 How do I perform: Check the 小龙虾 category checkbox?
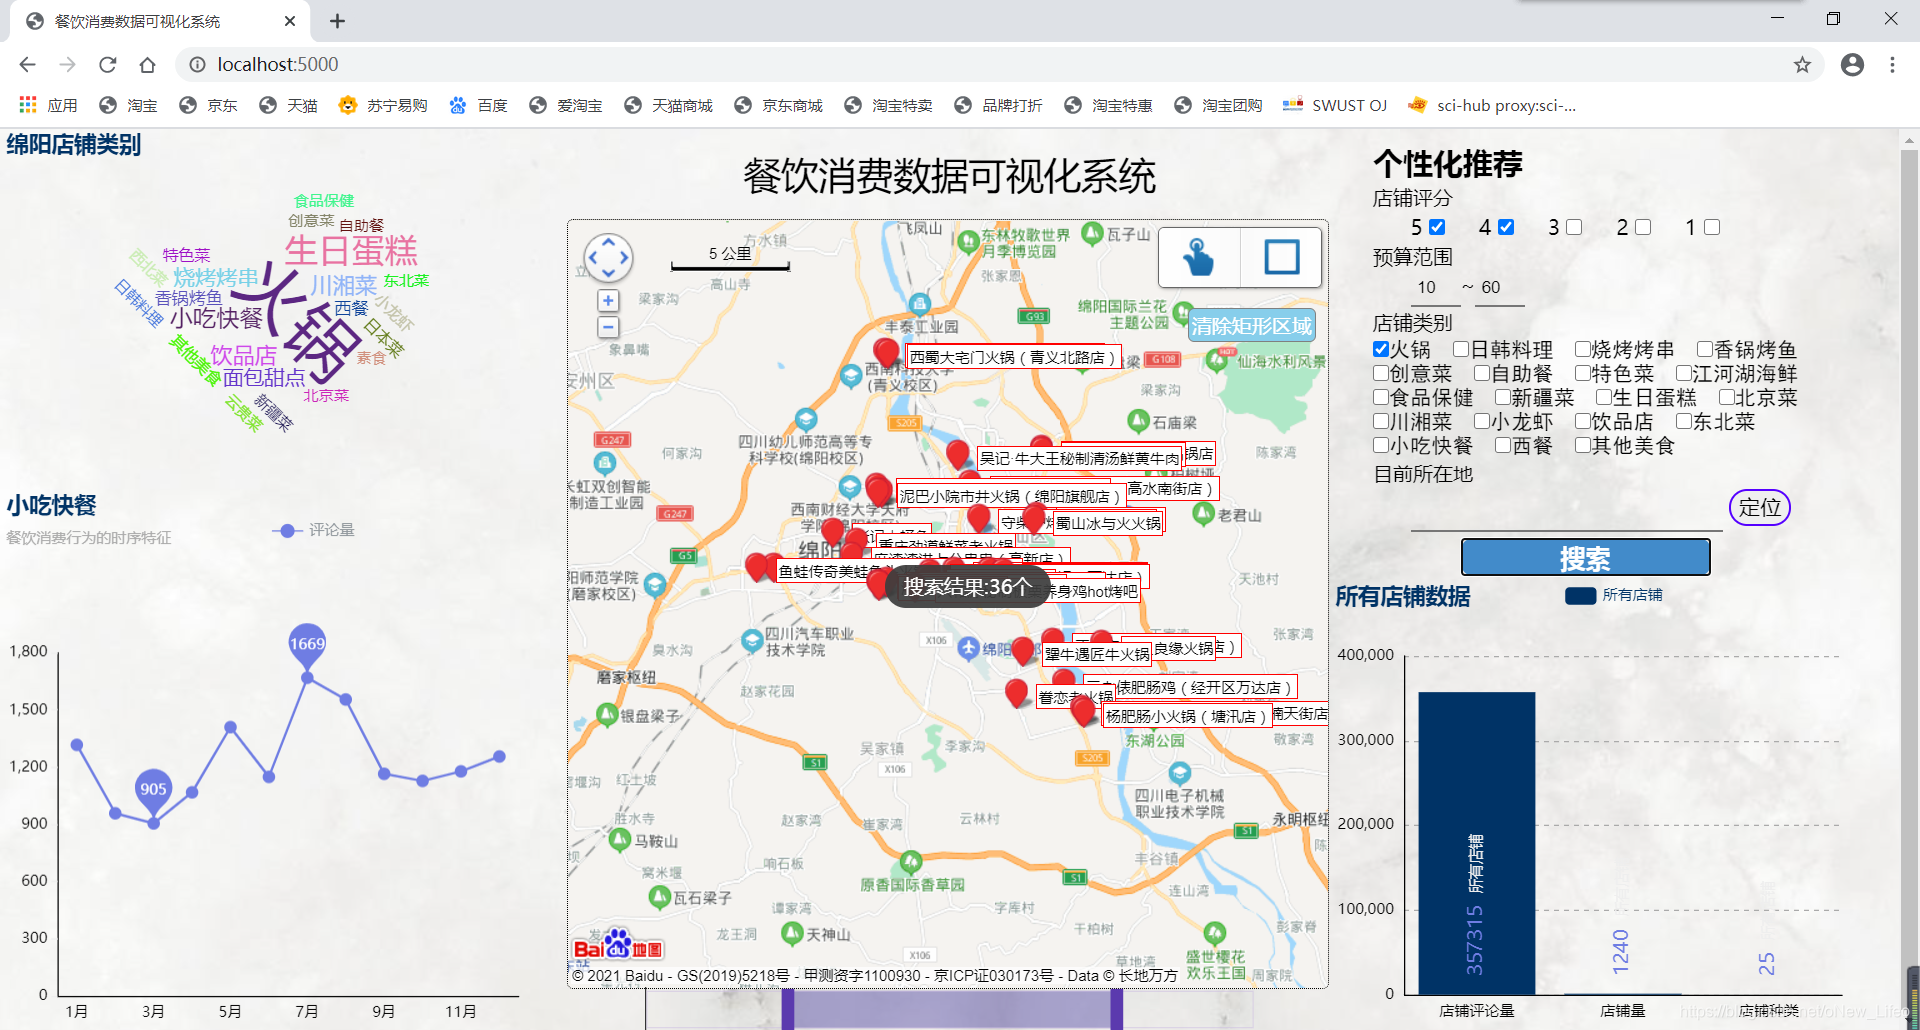[x=1482, y=421]
